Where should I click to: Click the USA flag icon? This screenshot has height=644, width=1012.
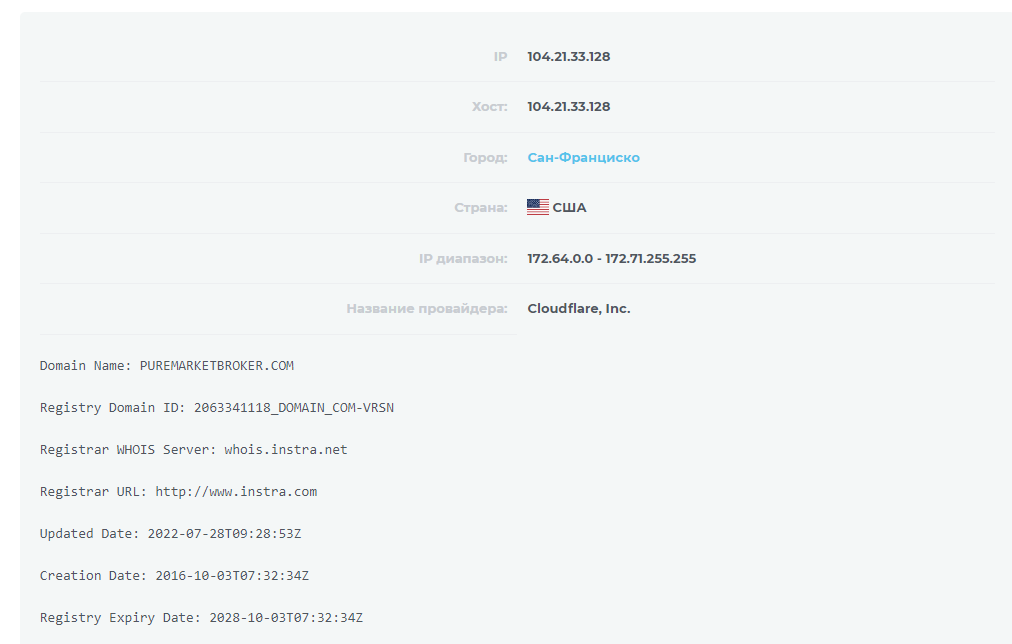tap(538, 207)
